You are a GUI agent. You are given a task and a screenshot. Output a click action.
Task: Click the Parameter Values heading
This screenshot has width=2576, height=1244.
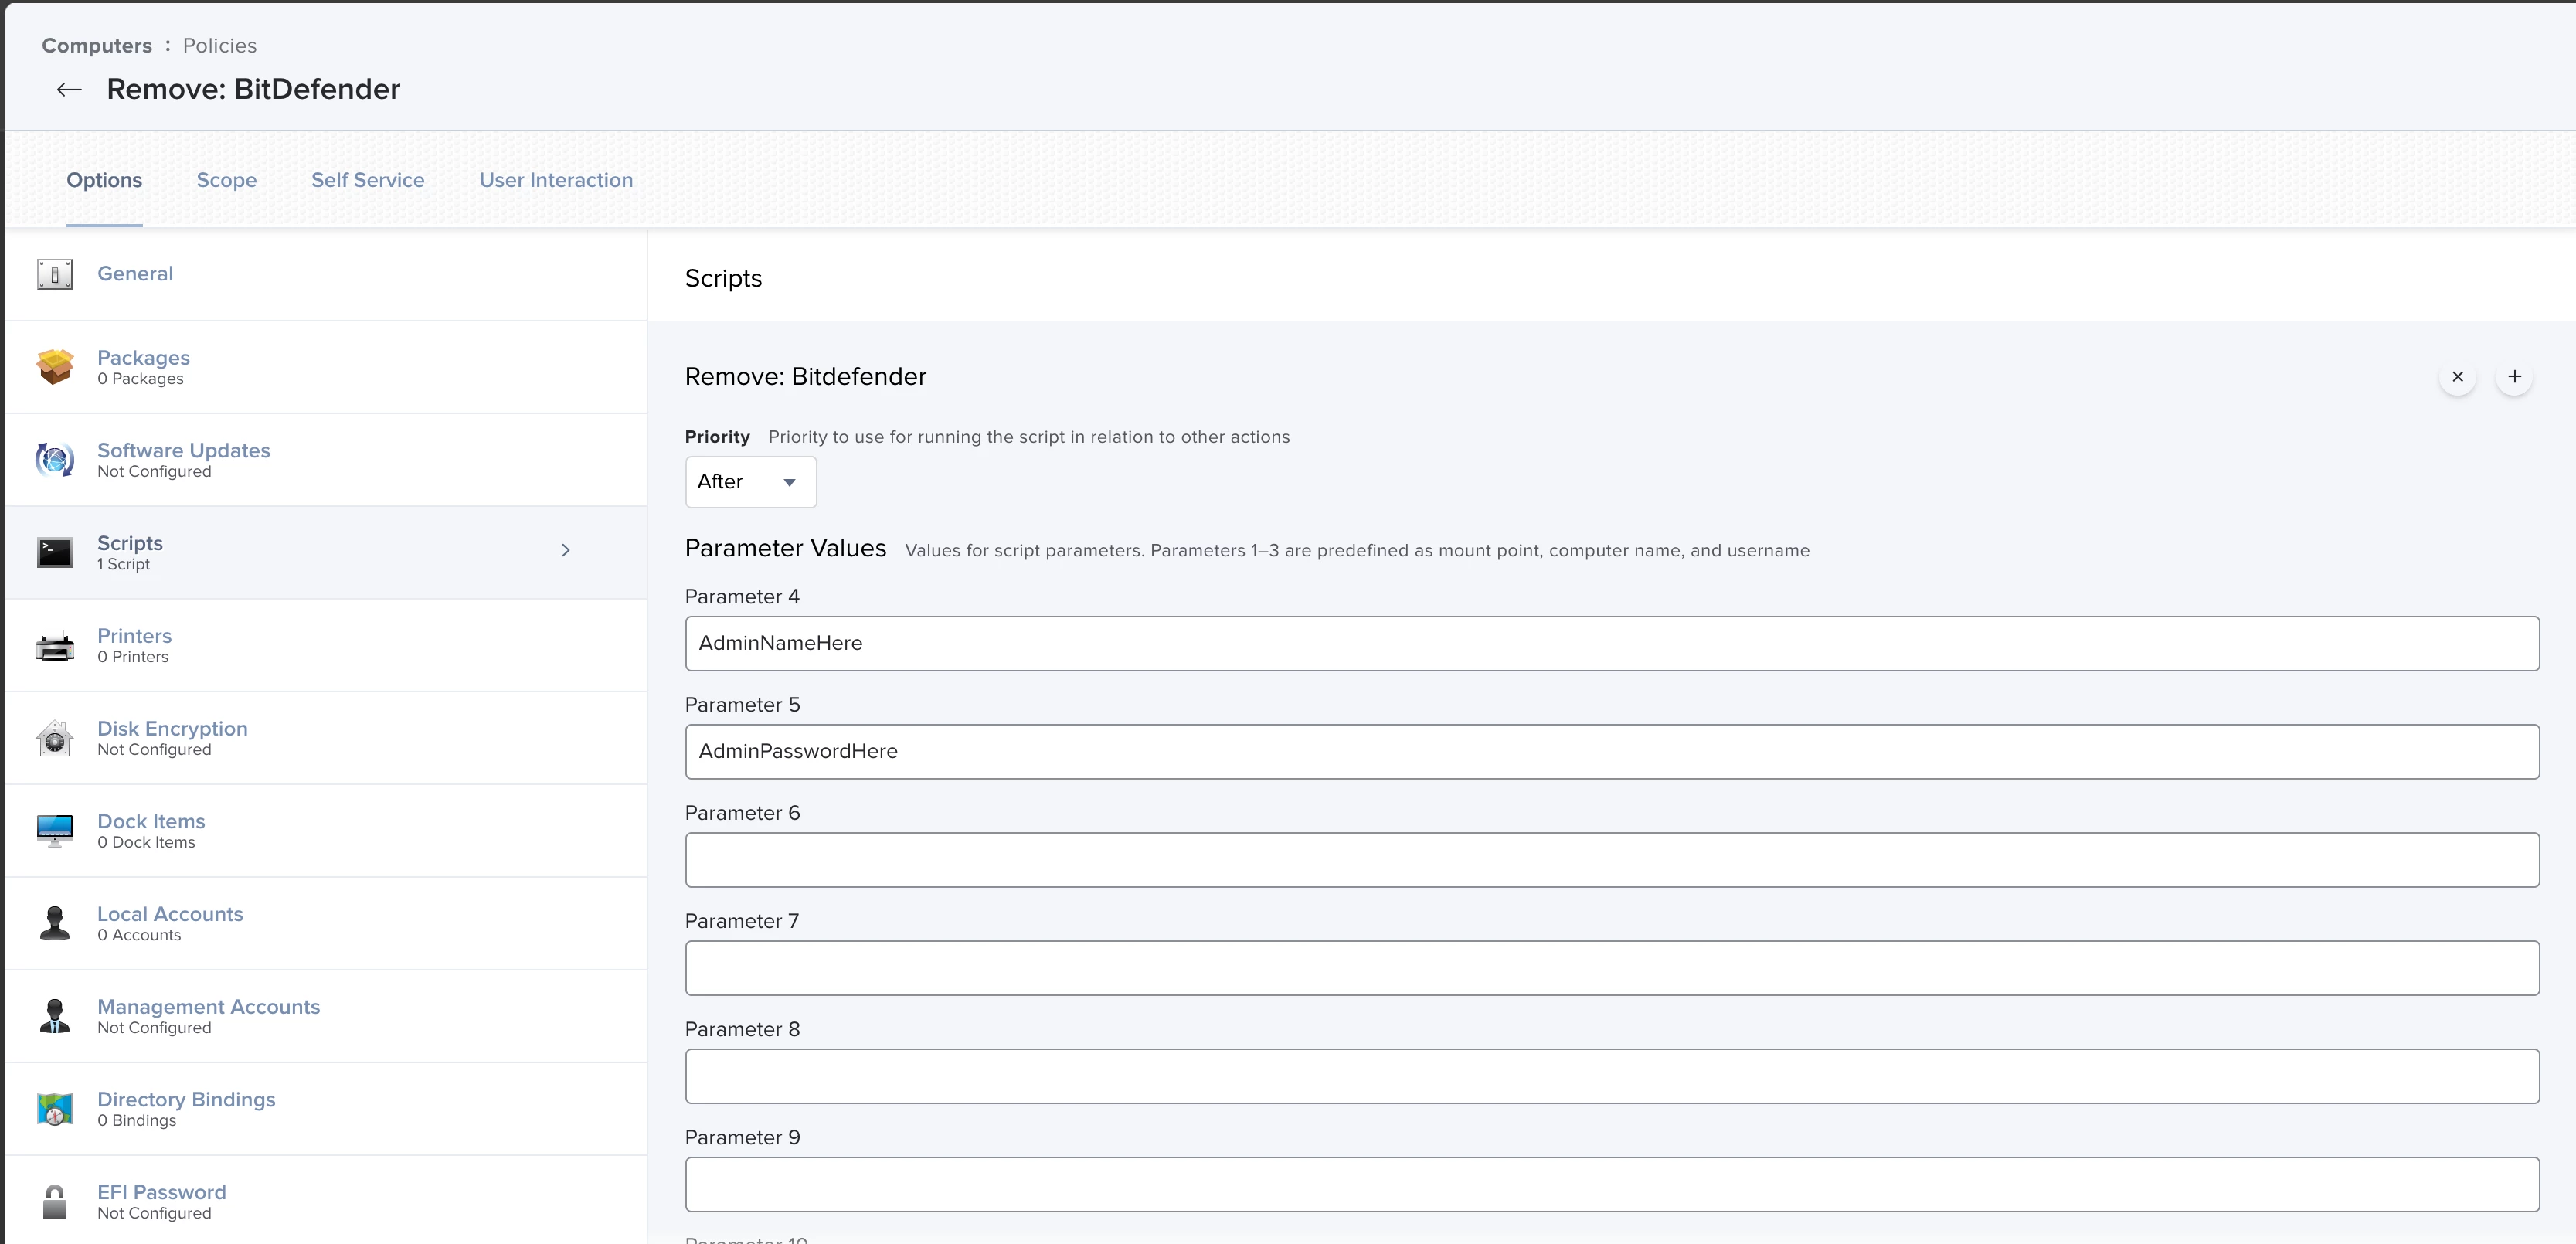pos(785,548)
